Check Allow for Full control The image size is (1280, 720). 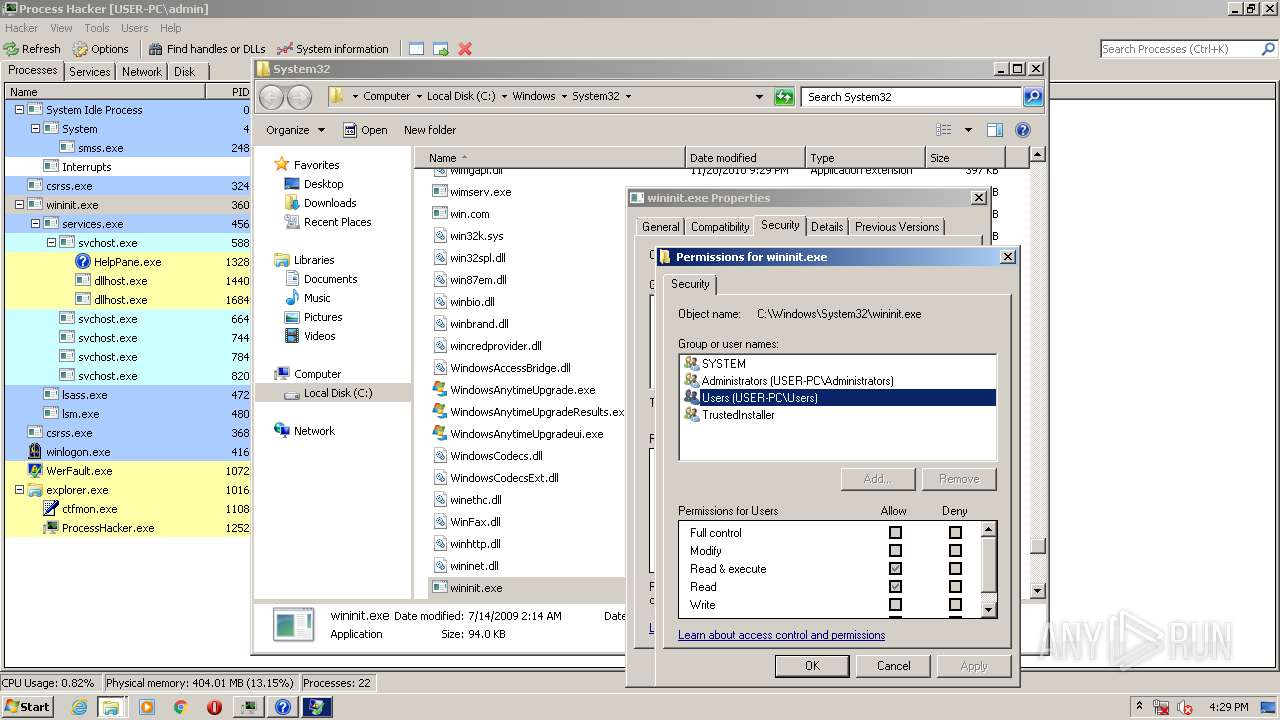point(895,533)
